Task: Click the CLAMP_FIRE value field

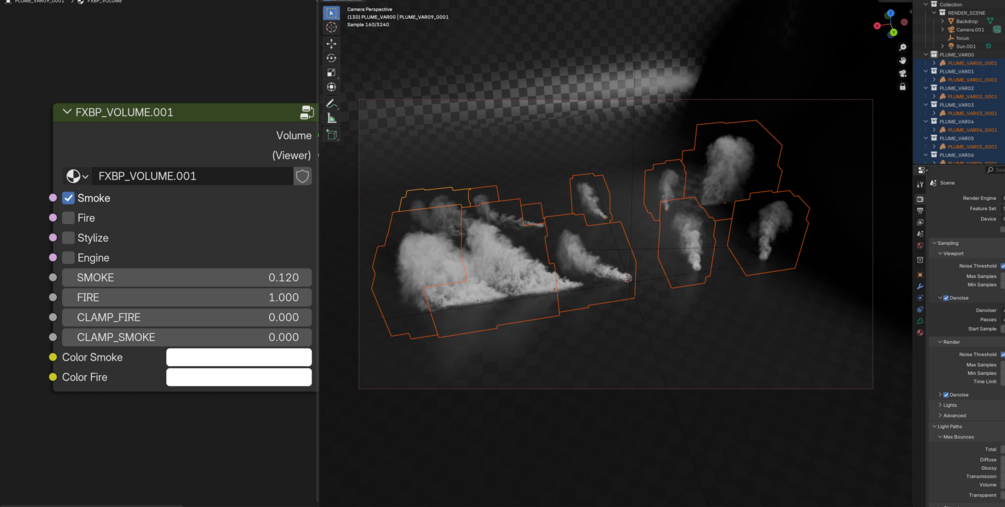Action: tap(187, 317)
